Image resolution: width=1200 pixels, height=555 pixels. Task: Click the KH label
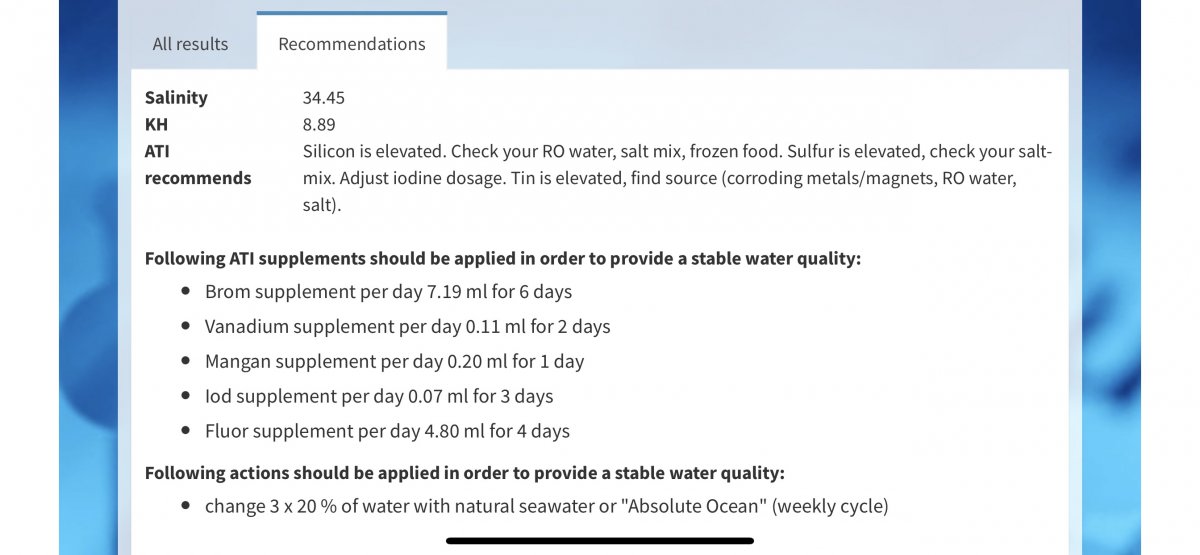(x=156, y=124)
